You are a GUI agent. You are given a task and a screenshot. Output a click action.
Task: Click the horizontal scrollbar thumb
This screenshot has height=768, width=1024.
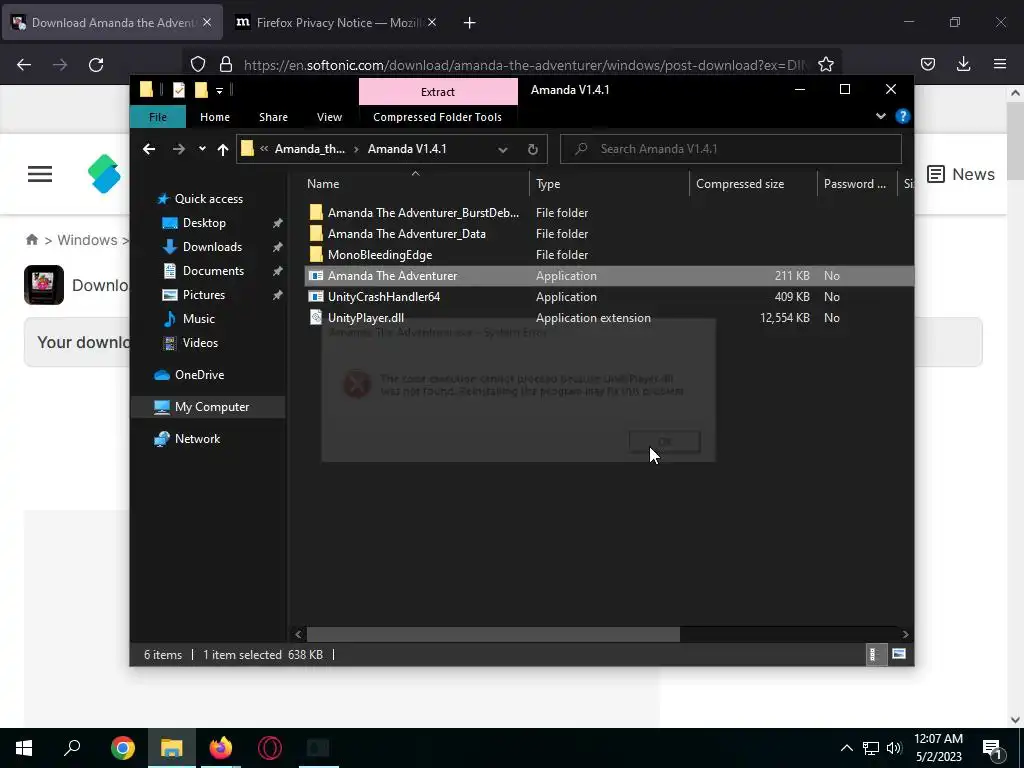[493, 634]
